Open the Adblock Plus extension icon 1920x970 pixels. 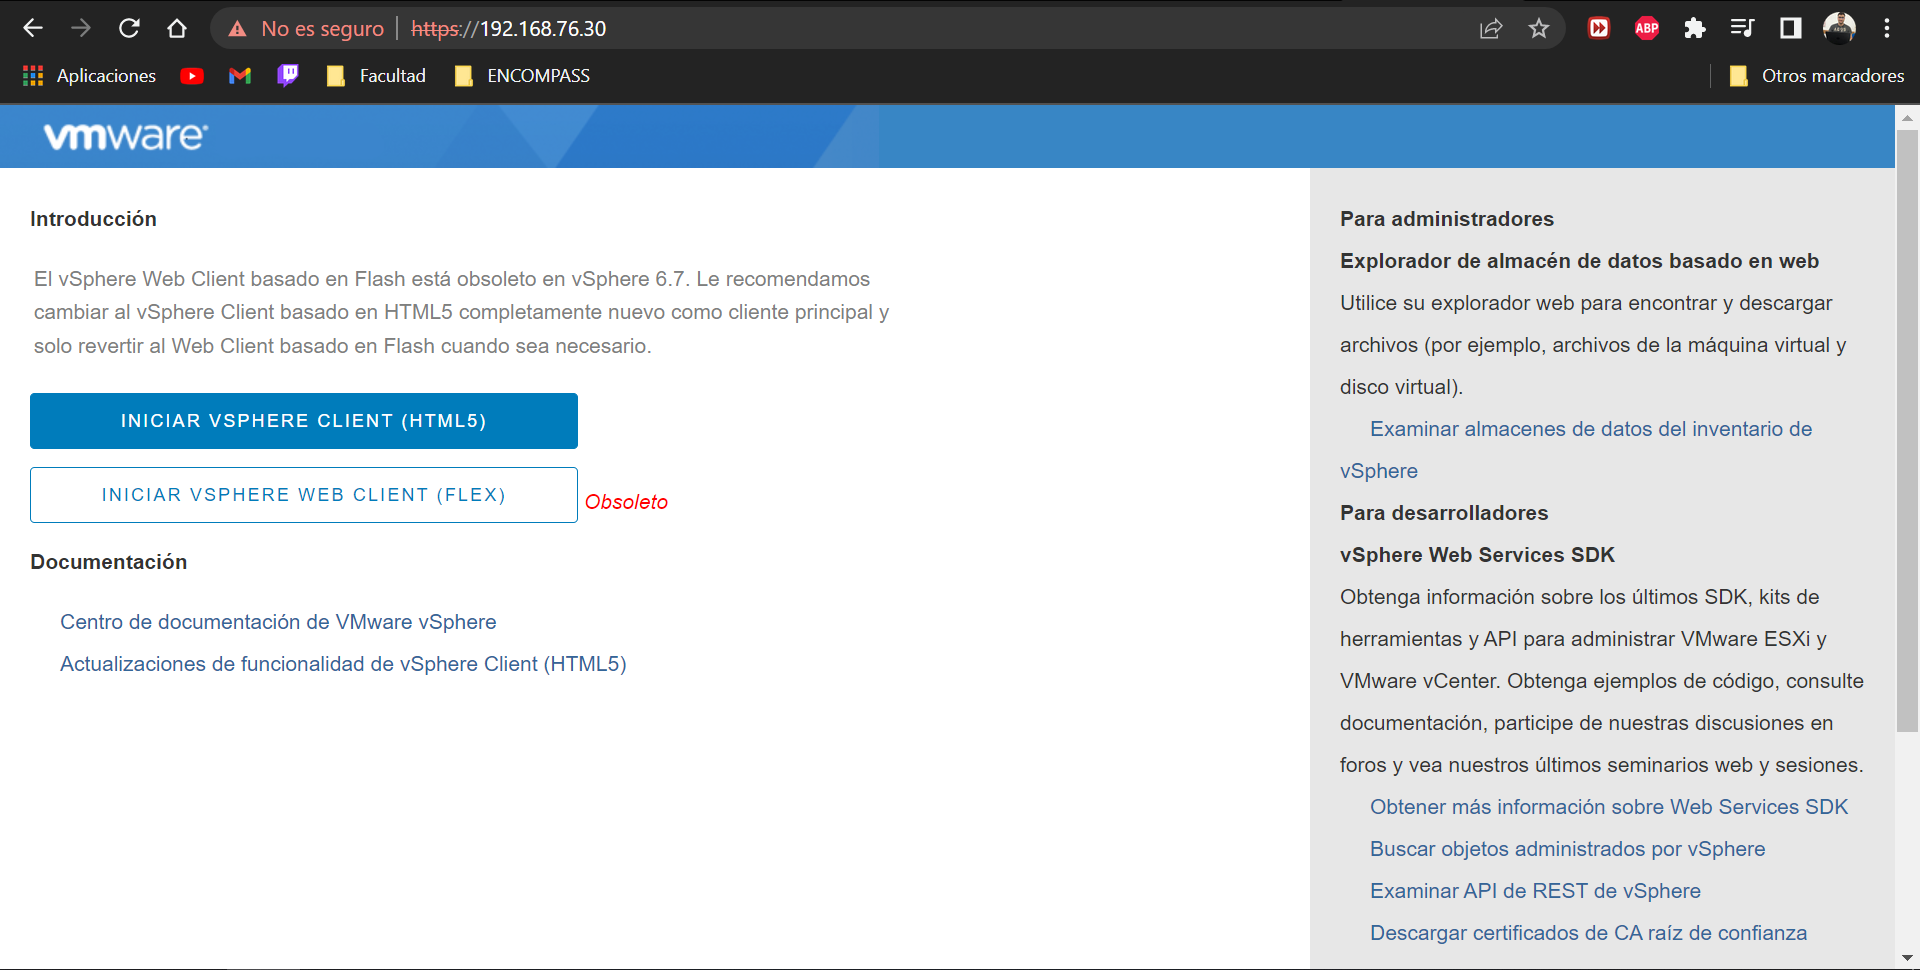point(1647,28)
